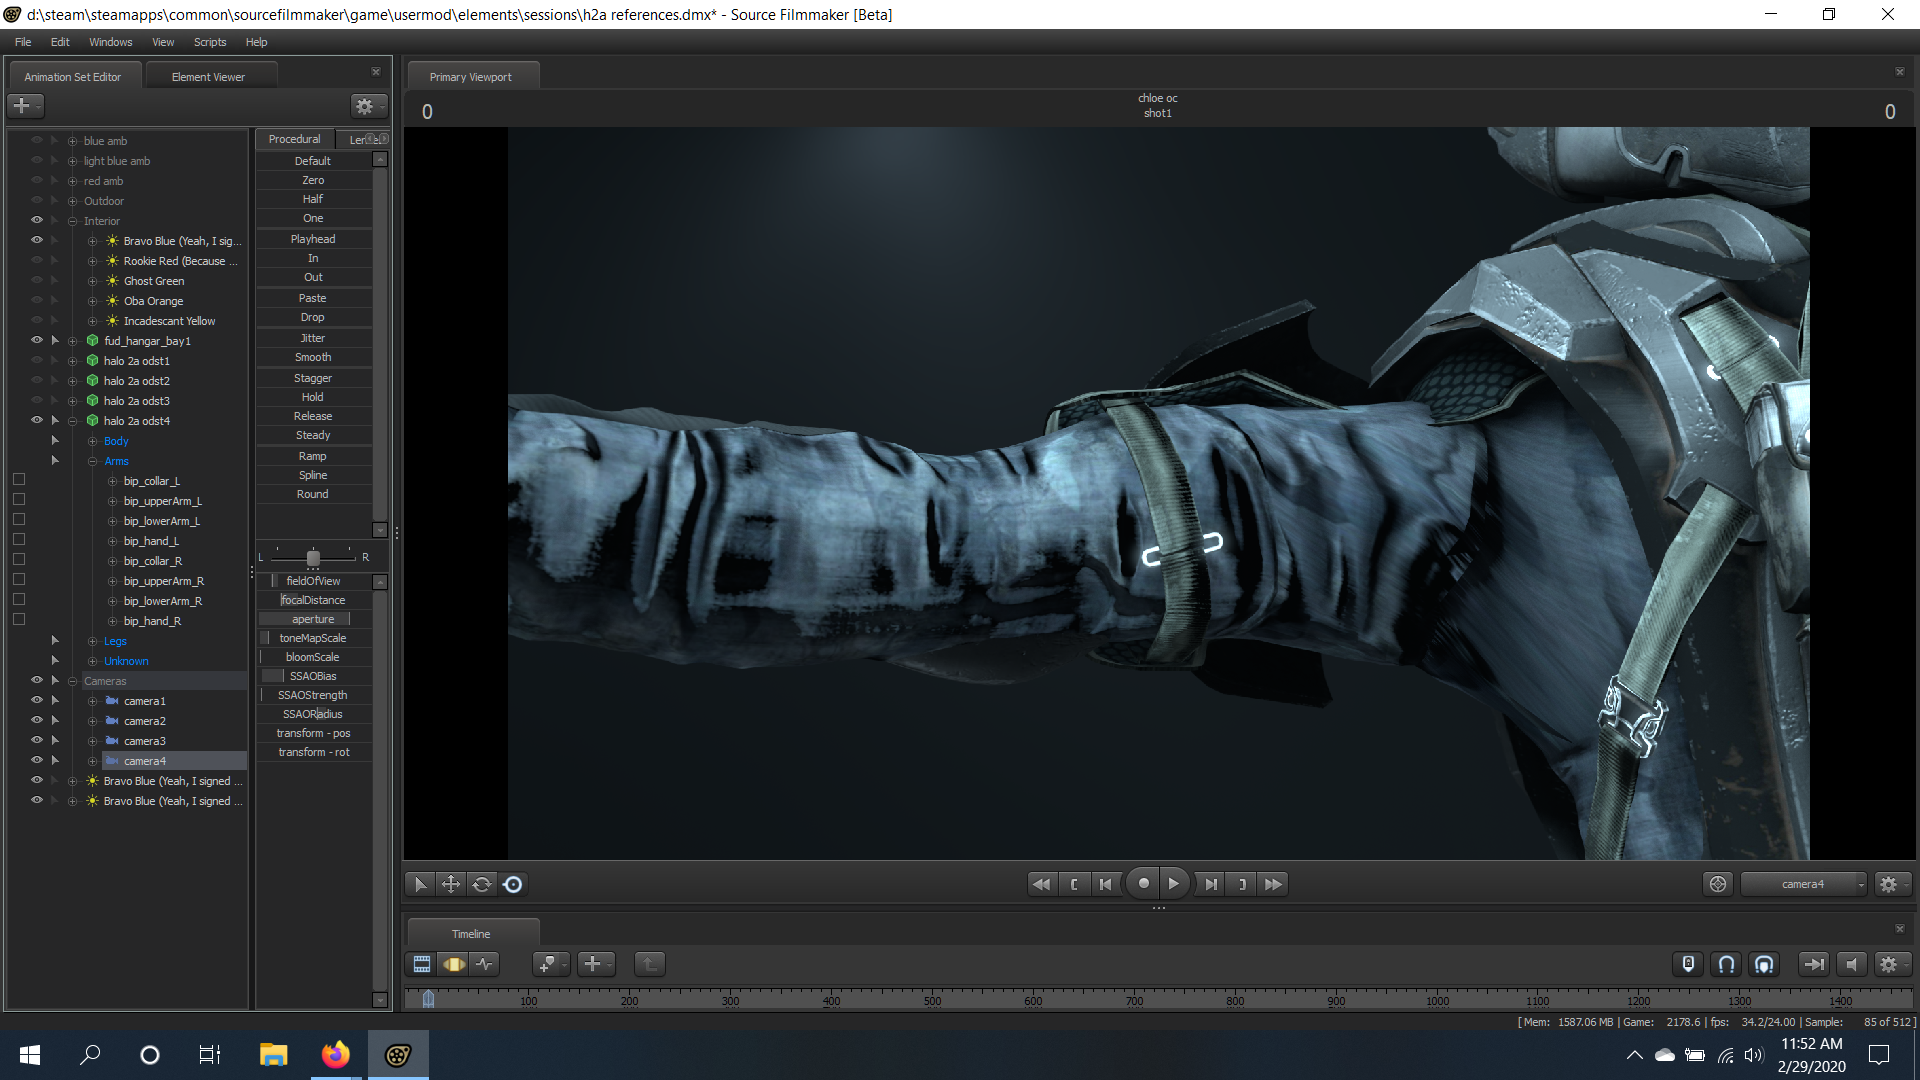
Task: Click the Playhead preset
Action: pyautogui.click(x=313, y=239)
